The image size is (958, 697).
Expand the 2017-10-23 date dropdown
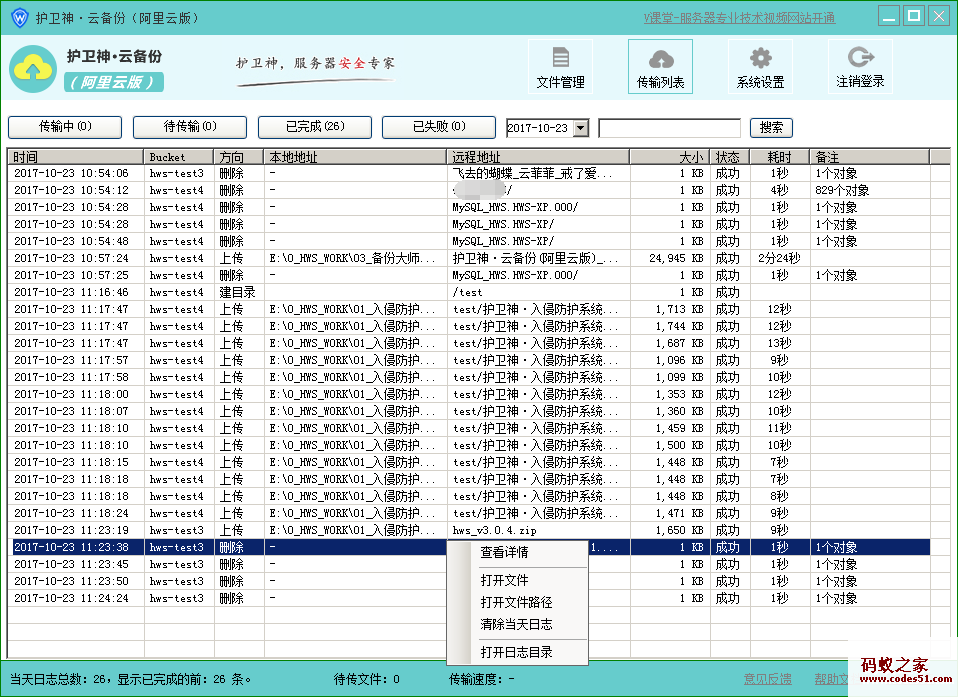tap(580, 128)
